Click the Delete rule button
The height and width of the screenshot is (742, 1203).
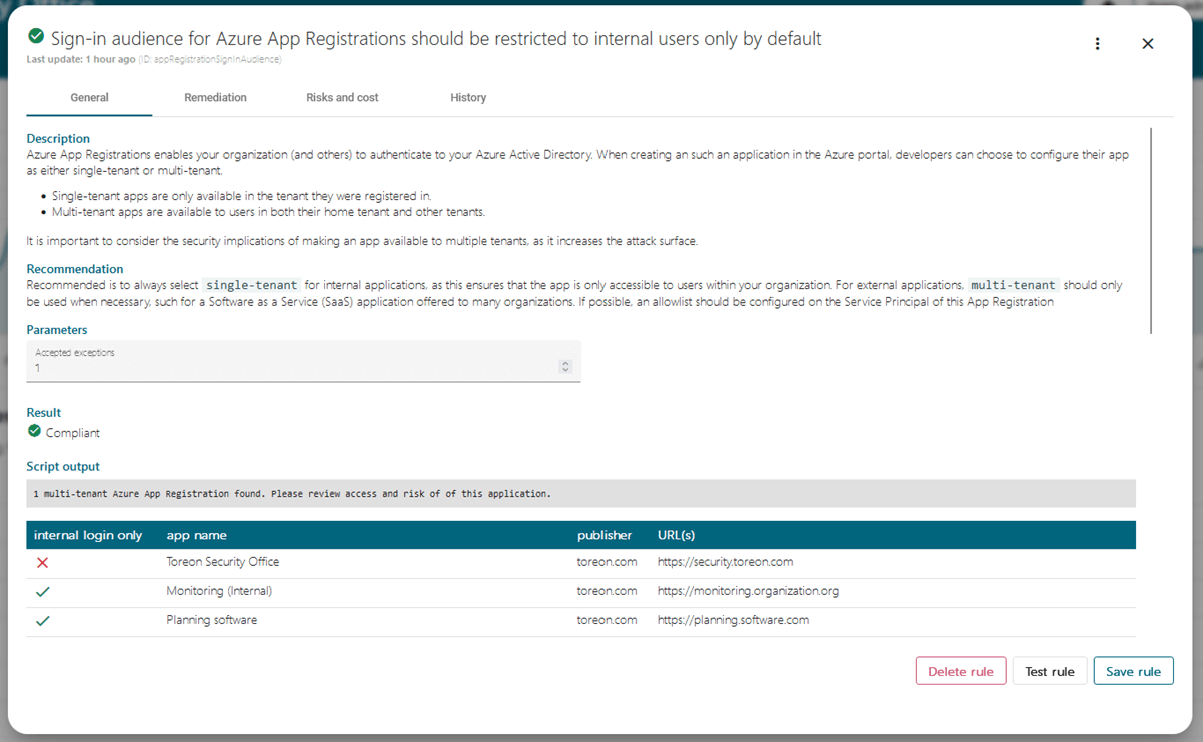pyautogui.click(x=961, y=671)
